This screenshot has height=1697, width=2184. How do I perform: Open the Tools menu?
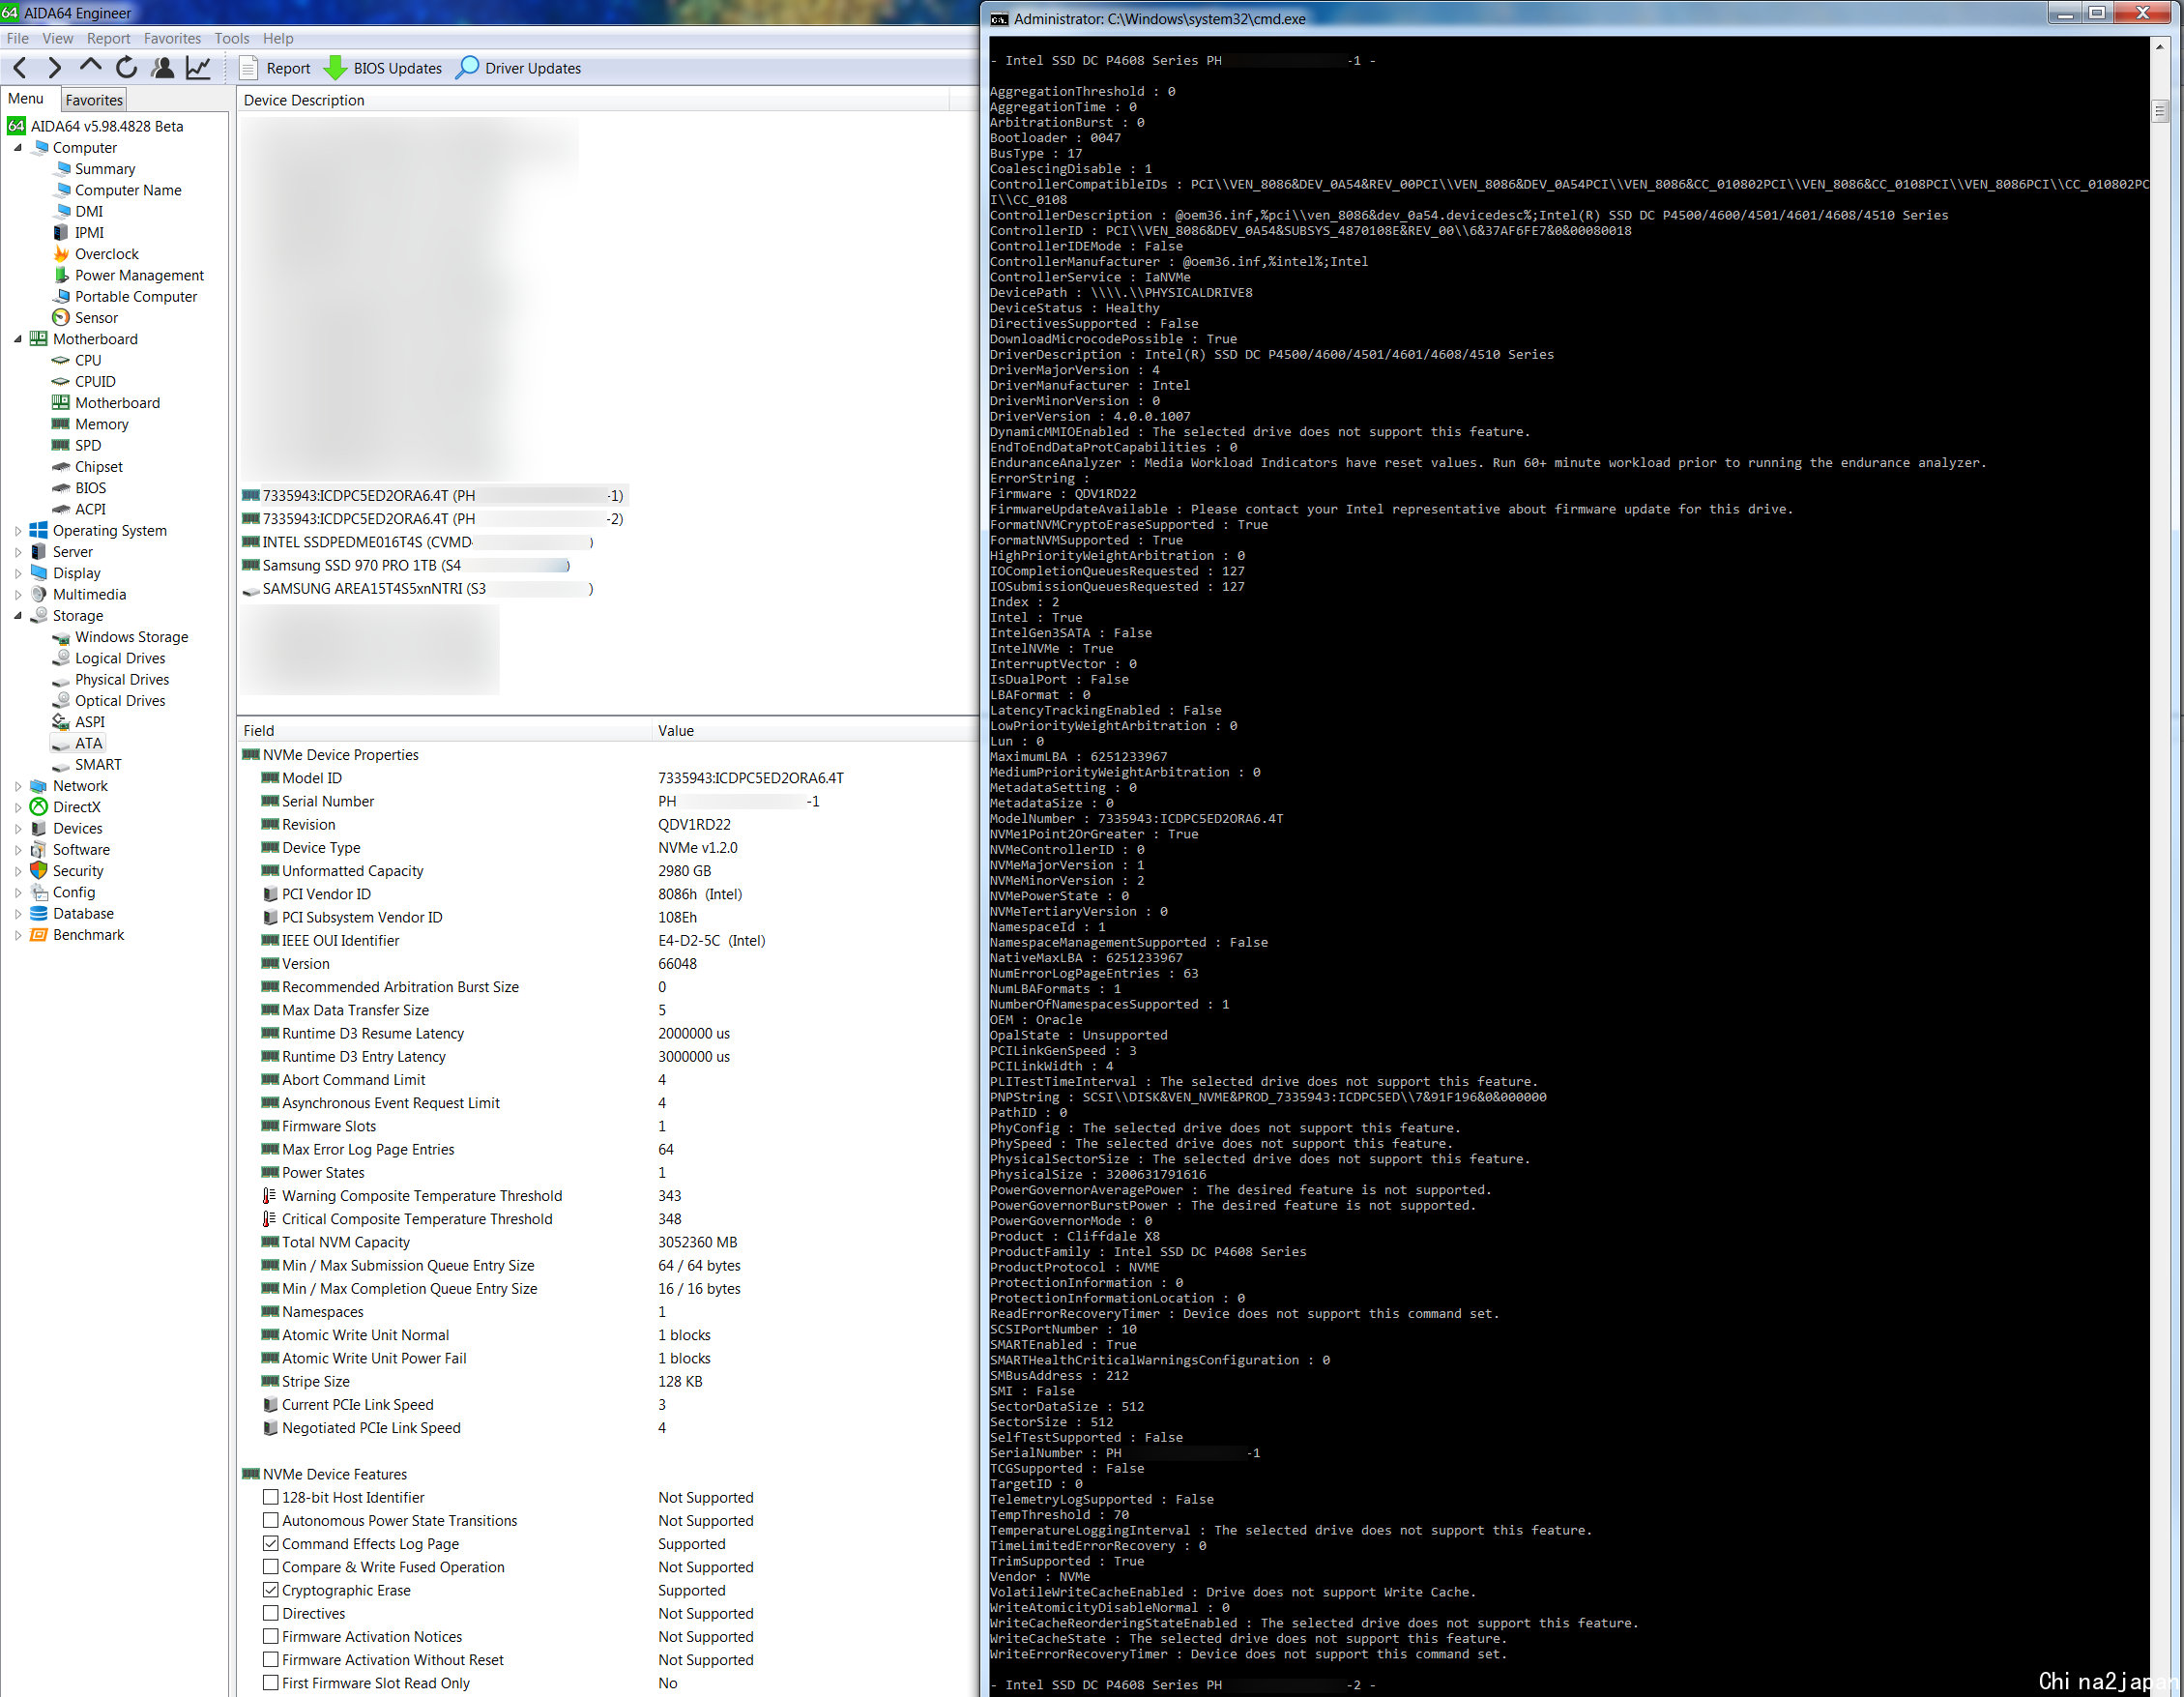tap(231, 38)
